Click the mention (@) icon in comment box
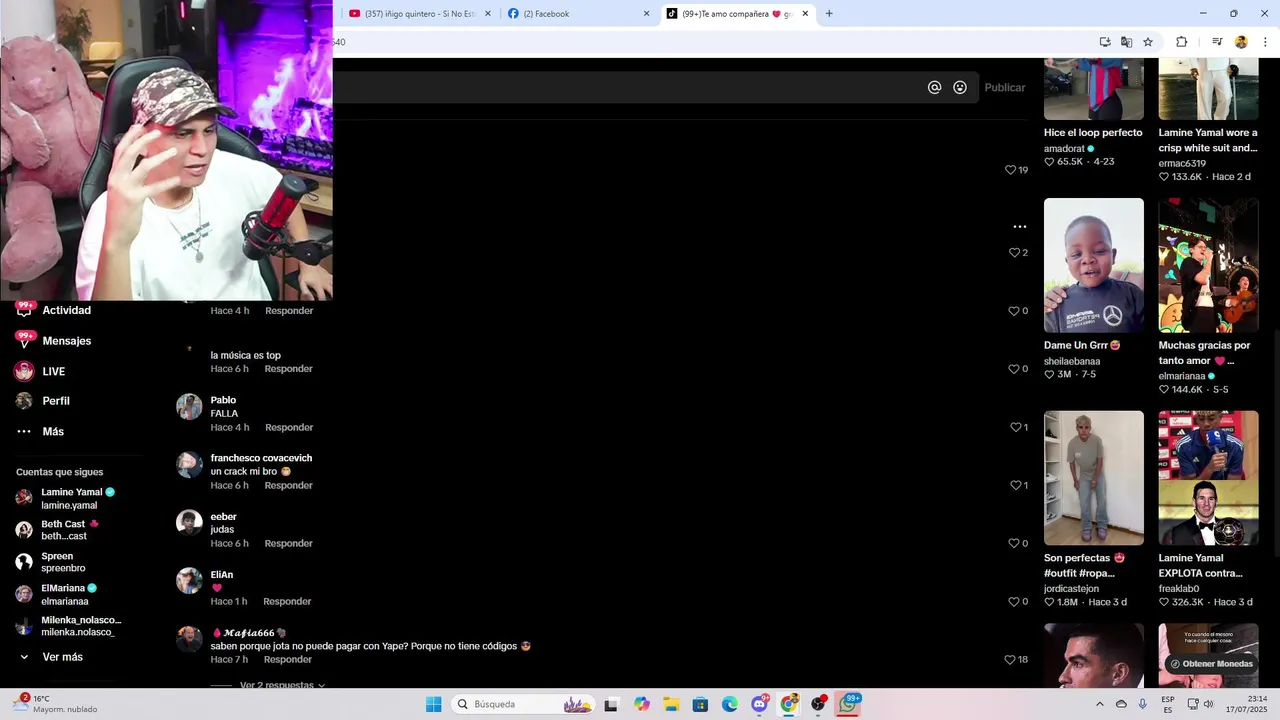The image size is (1280, 720). pos(934,87)
